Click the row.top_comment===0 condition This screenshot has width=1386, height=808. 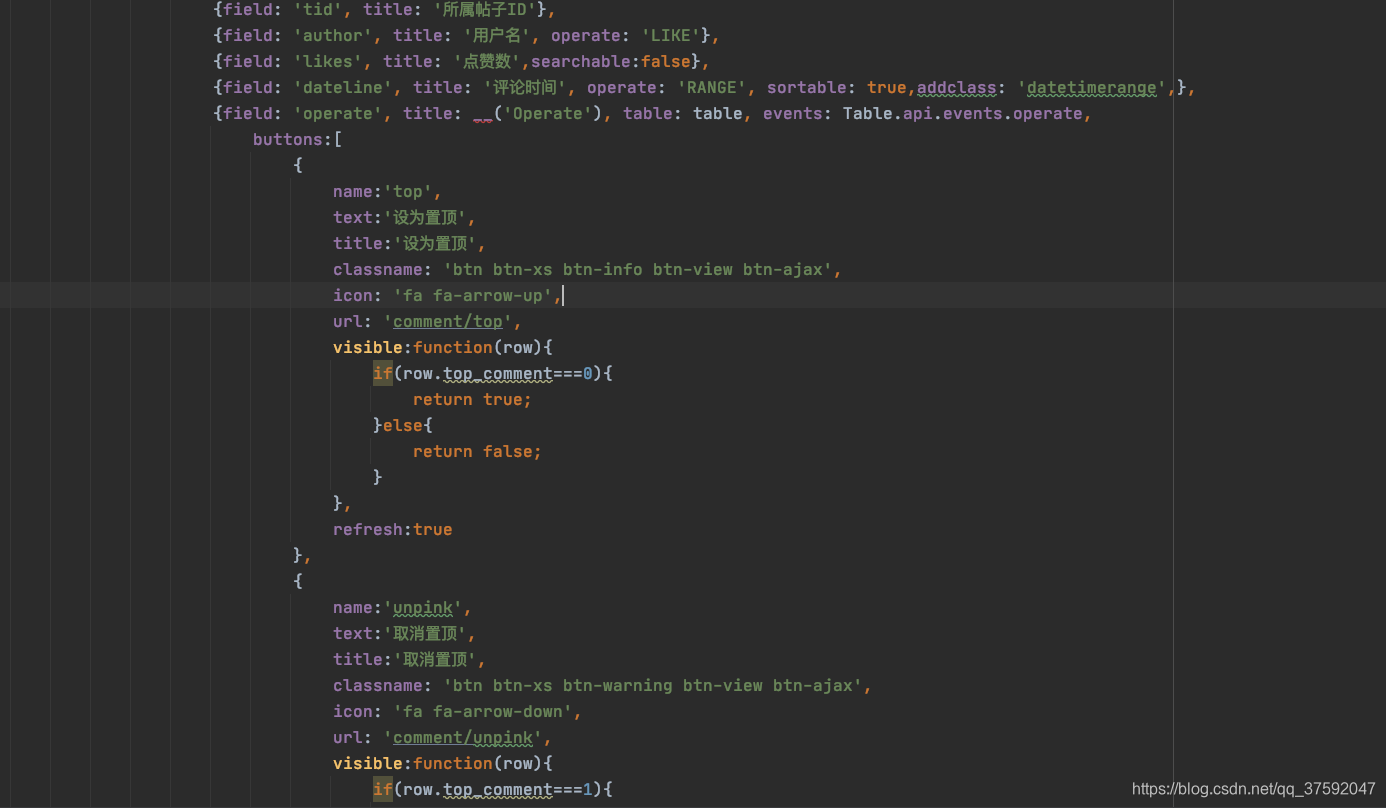click(x=498, y=374)
